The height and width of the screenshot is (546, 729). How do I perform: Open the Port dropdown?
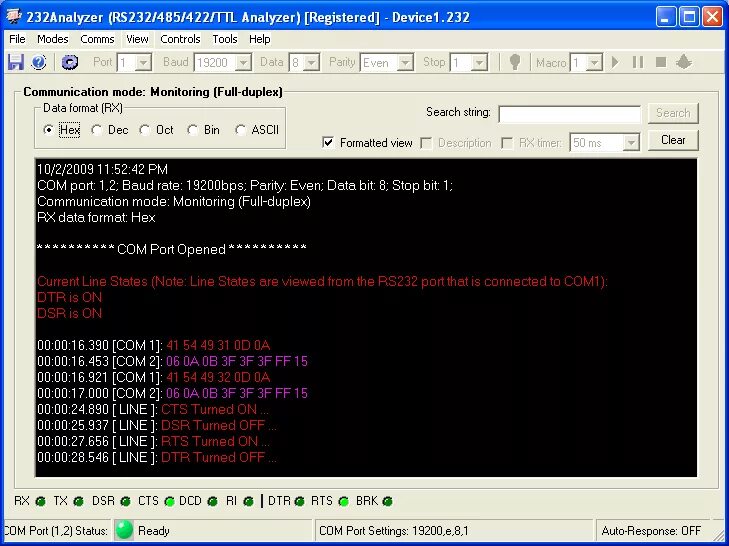click(x=144, y=62)
